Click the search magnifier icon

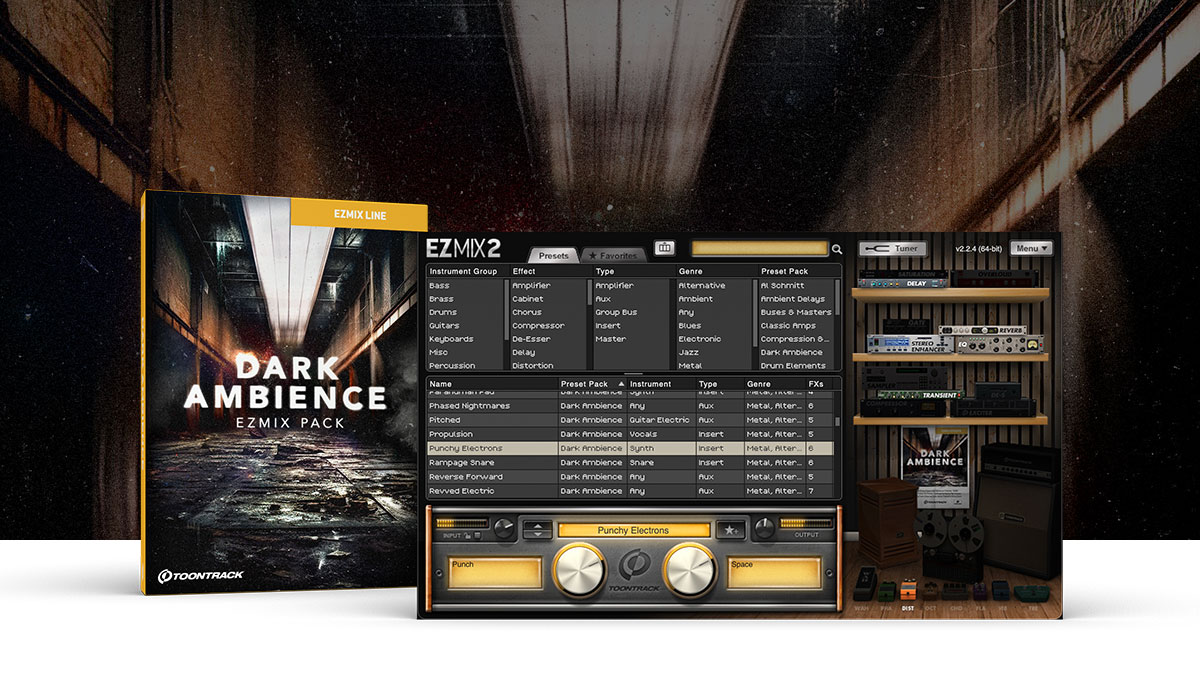pyautogui.click(x=837, y=250)
